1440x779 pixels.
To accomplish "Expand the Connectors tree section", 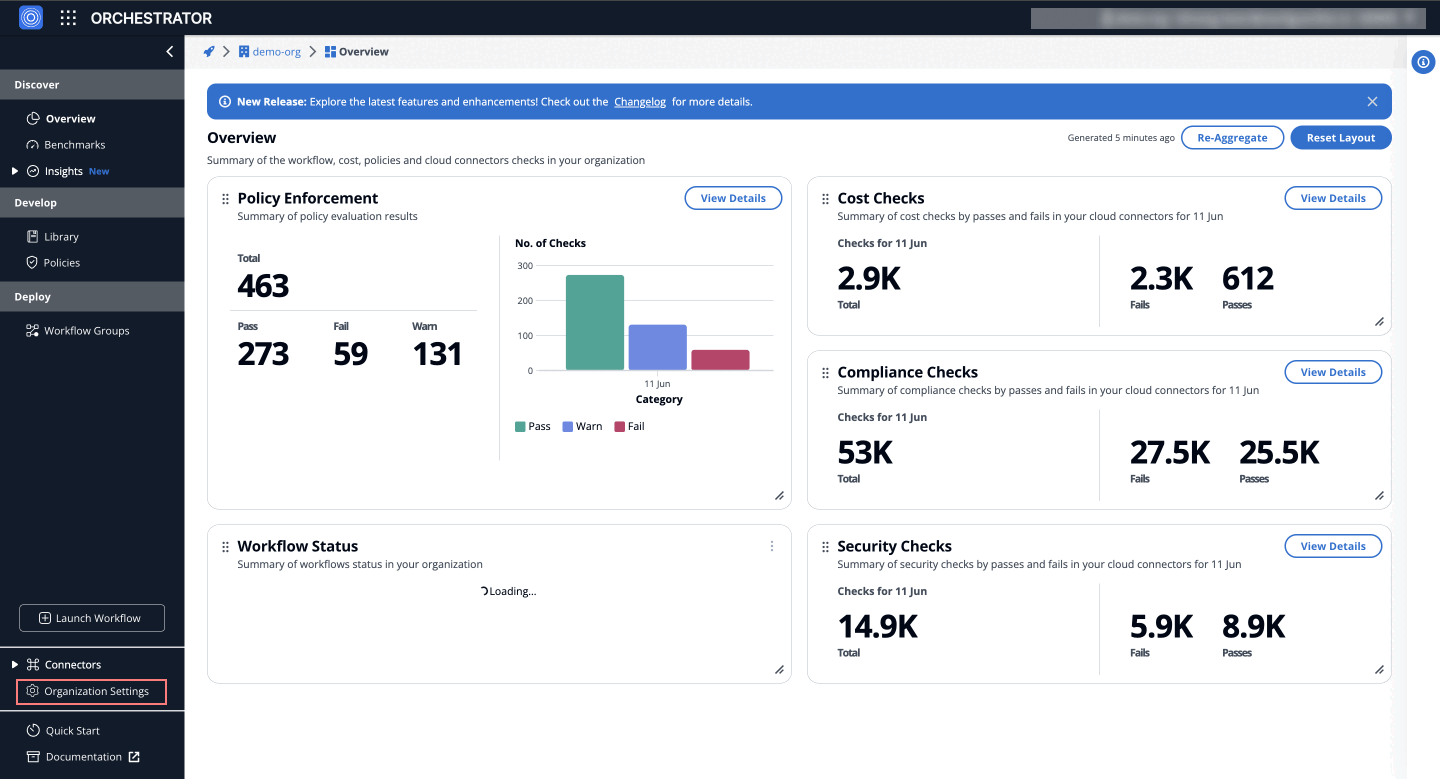I will coord(15,665).
